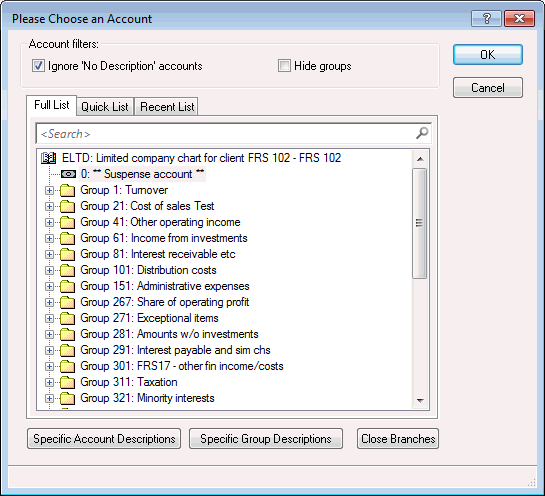Click the Group 1 Turnover folder icon
The height and width of the screenshot is (496, 545).
pyautogui.click(x=67, y=190)
